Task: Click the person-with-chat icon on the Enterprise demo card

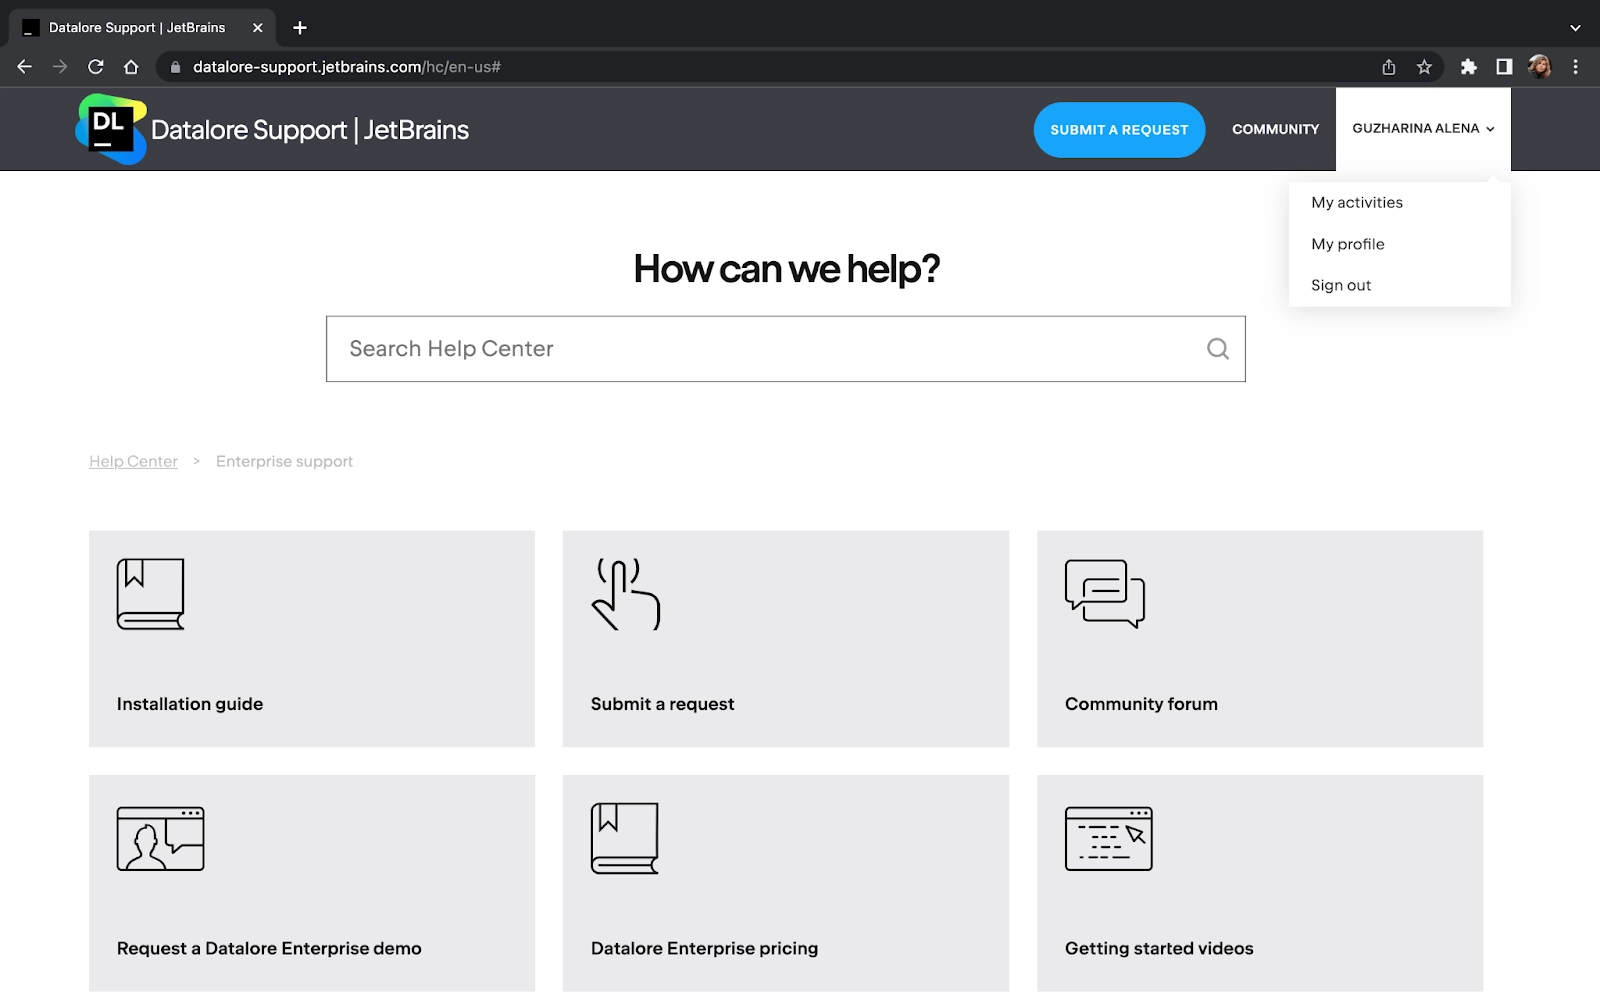Action: 160,839
